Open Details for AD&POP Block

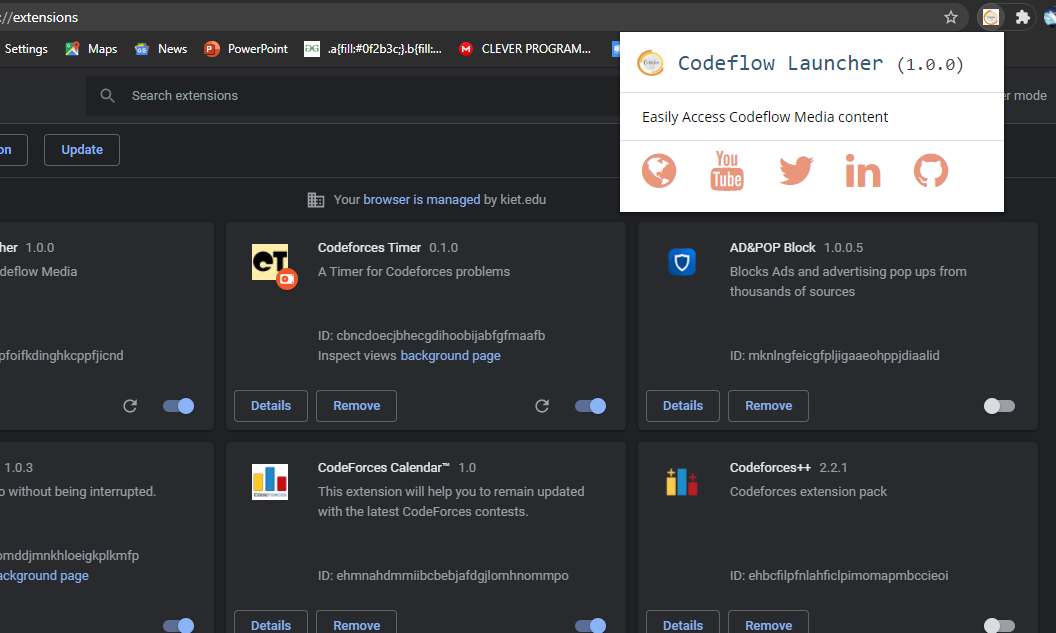[x=683, y=406]
